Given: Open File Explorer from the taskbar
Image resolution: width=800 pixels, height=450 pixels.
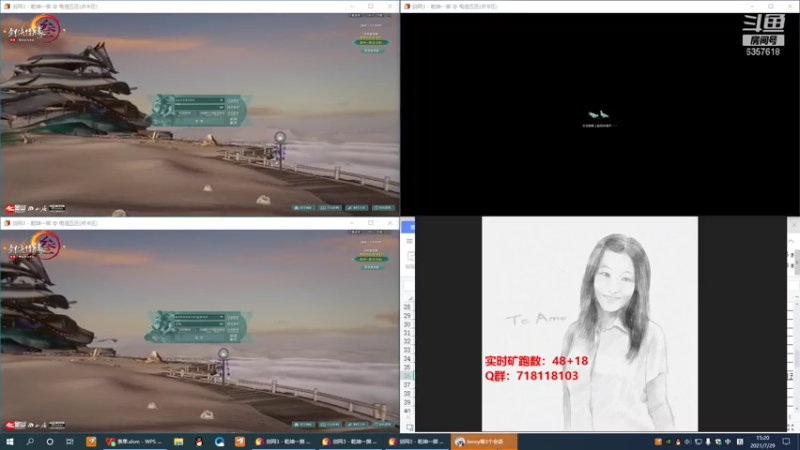Looking at the screenshot, I should coord(179,441).
